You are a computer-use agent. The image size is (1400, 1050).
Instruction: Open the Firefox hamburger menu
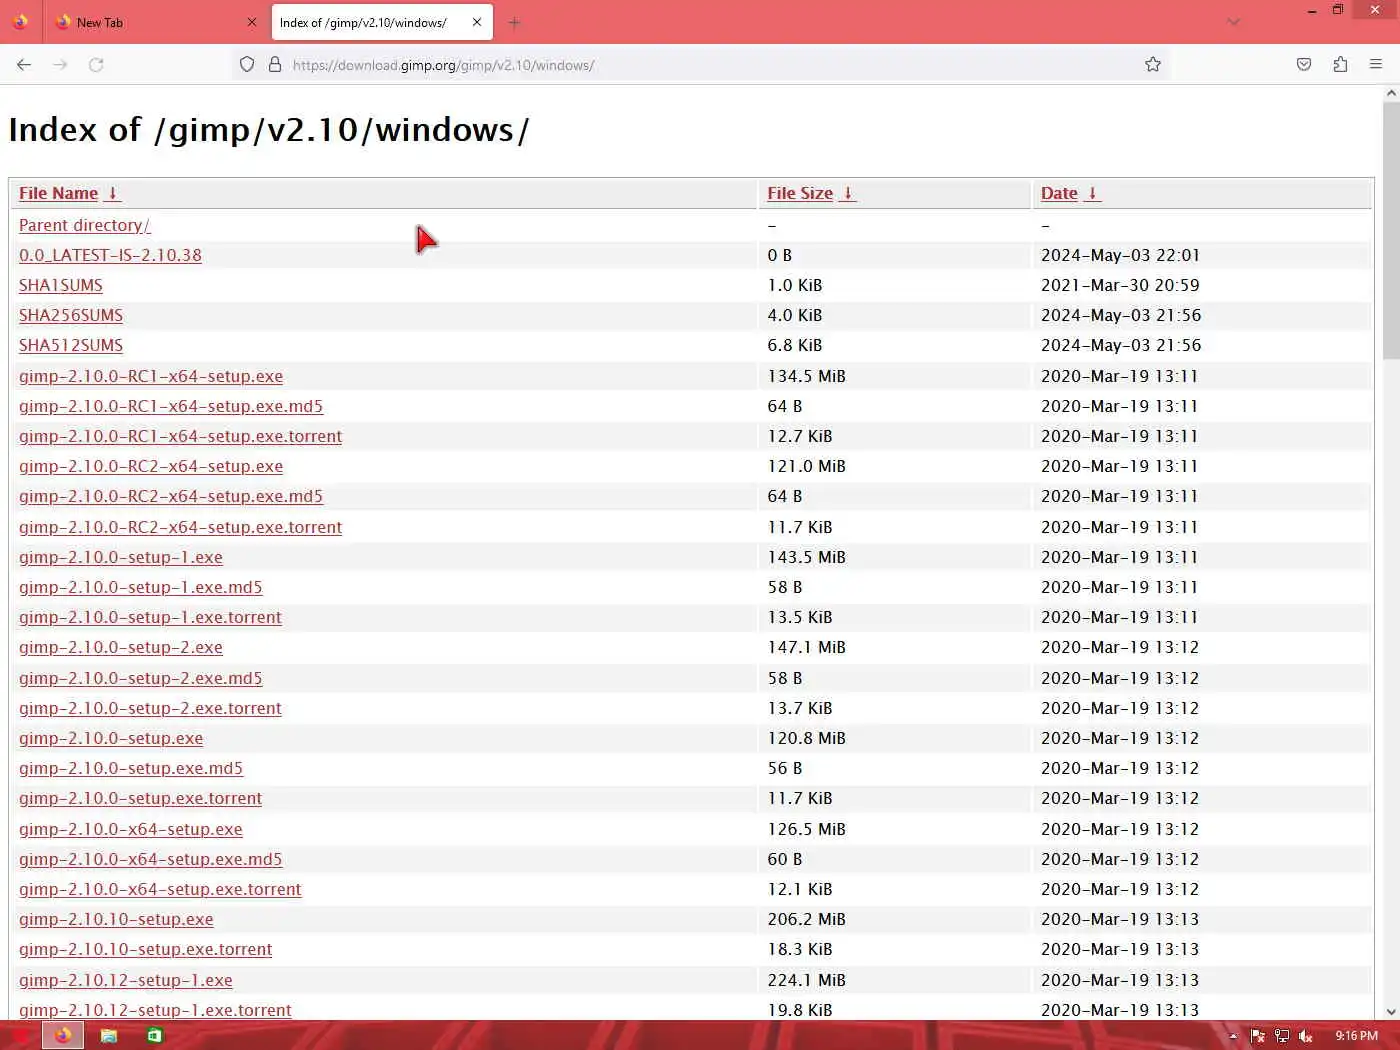[x=1376, y=65]
